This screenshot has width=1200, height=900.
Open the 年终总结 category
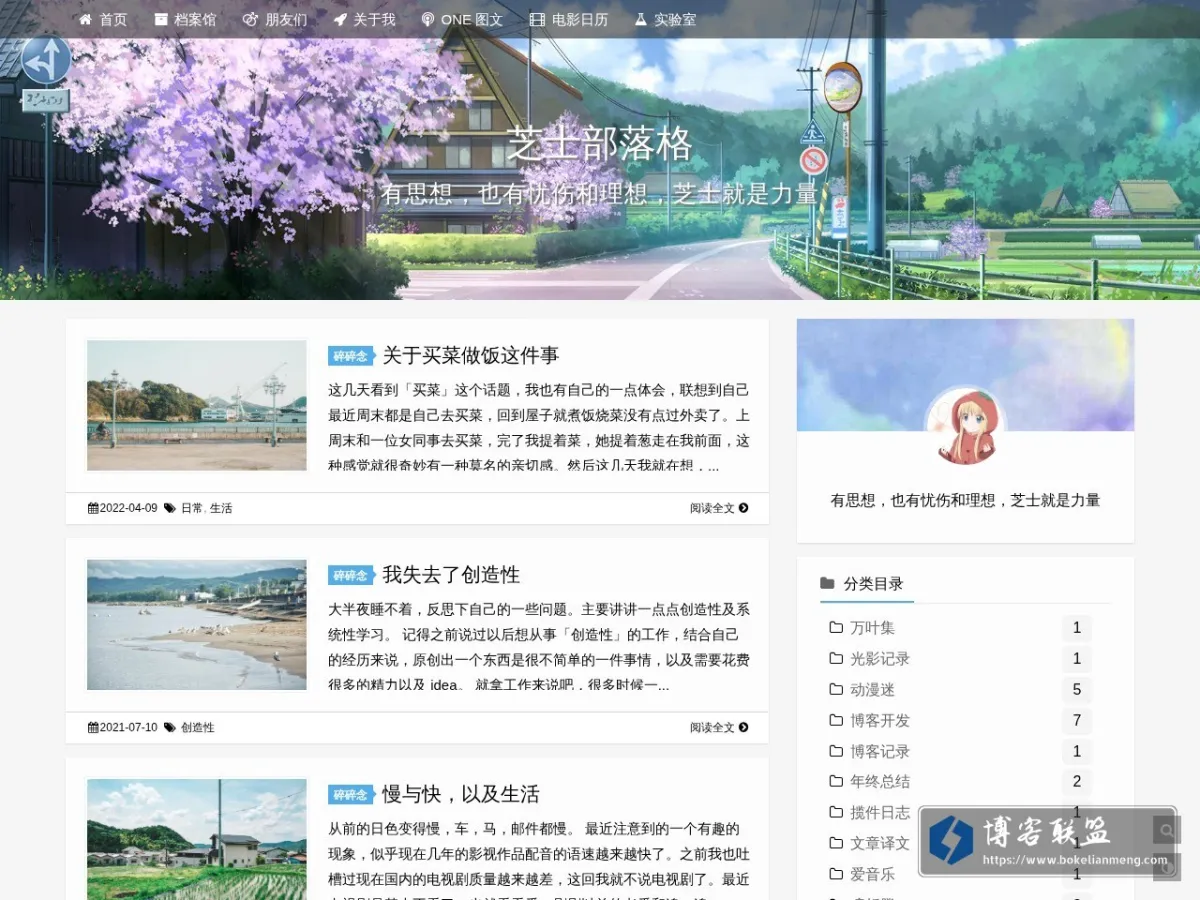[x=880, y=782]
